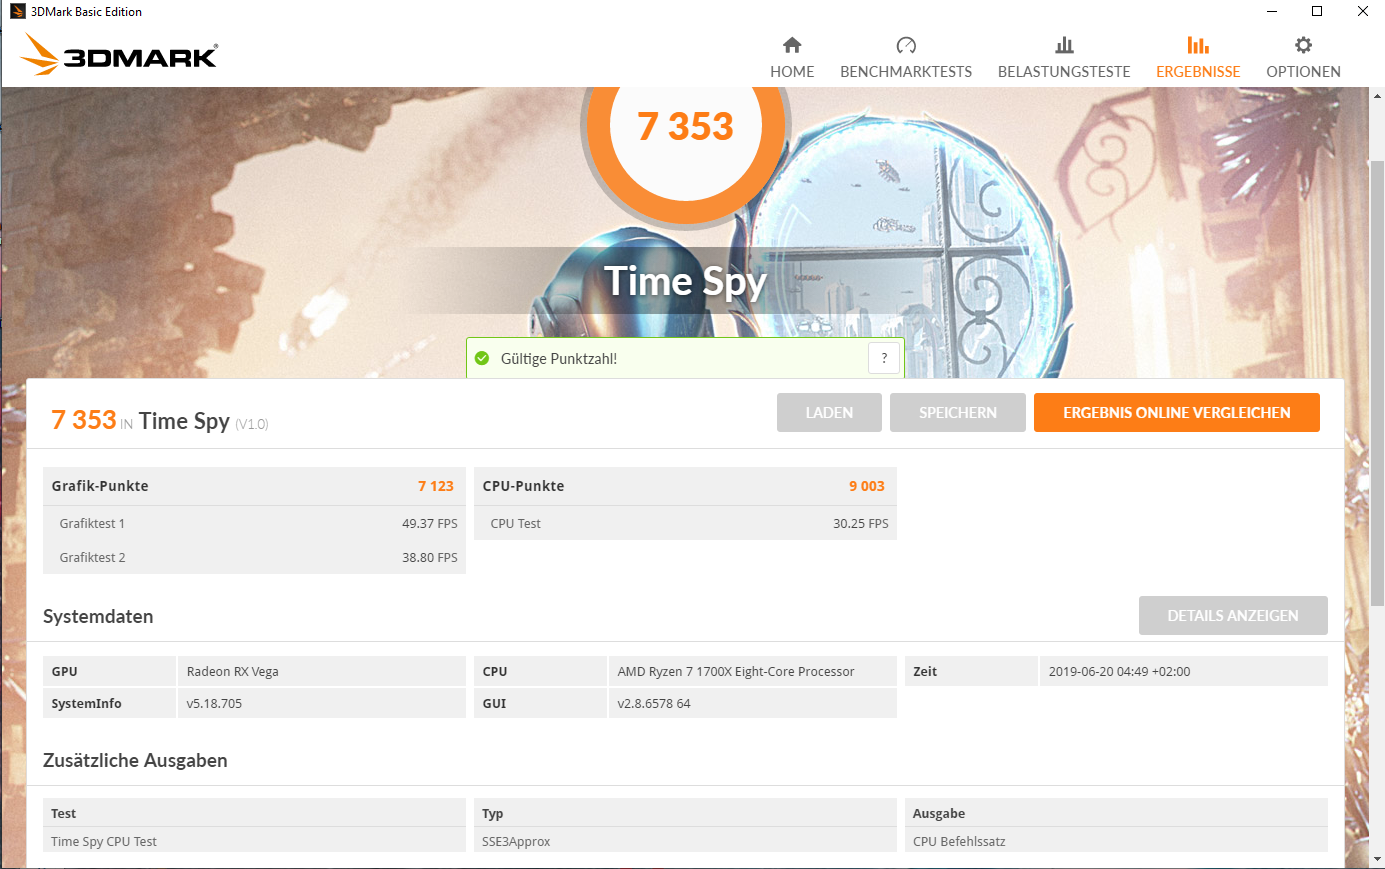
Task: Click the 30.25 FPS value
Action: point(861,523)
